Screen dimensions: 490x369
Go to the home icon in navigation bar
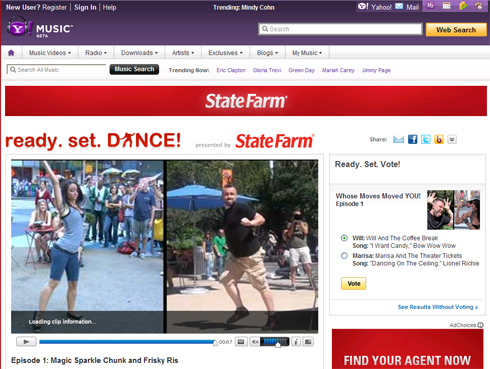click(11, 53)
